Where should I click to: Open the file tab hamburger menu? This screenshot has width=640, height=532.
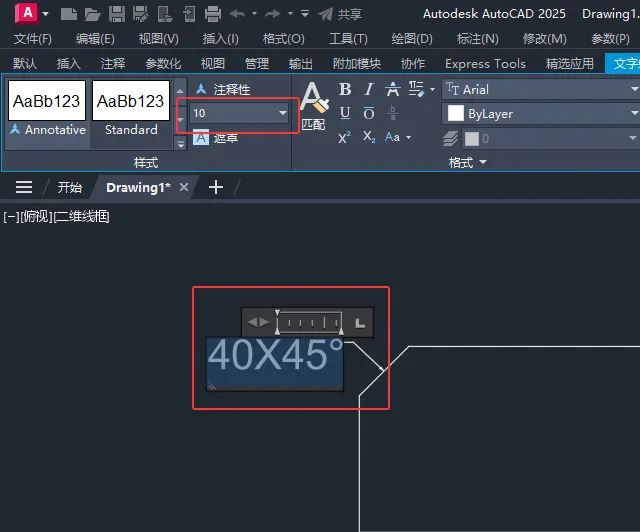pyautogui.click(x=24, y=187)
